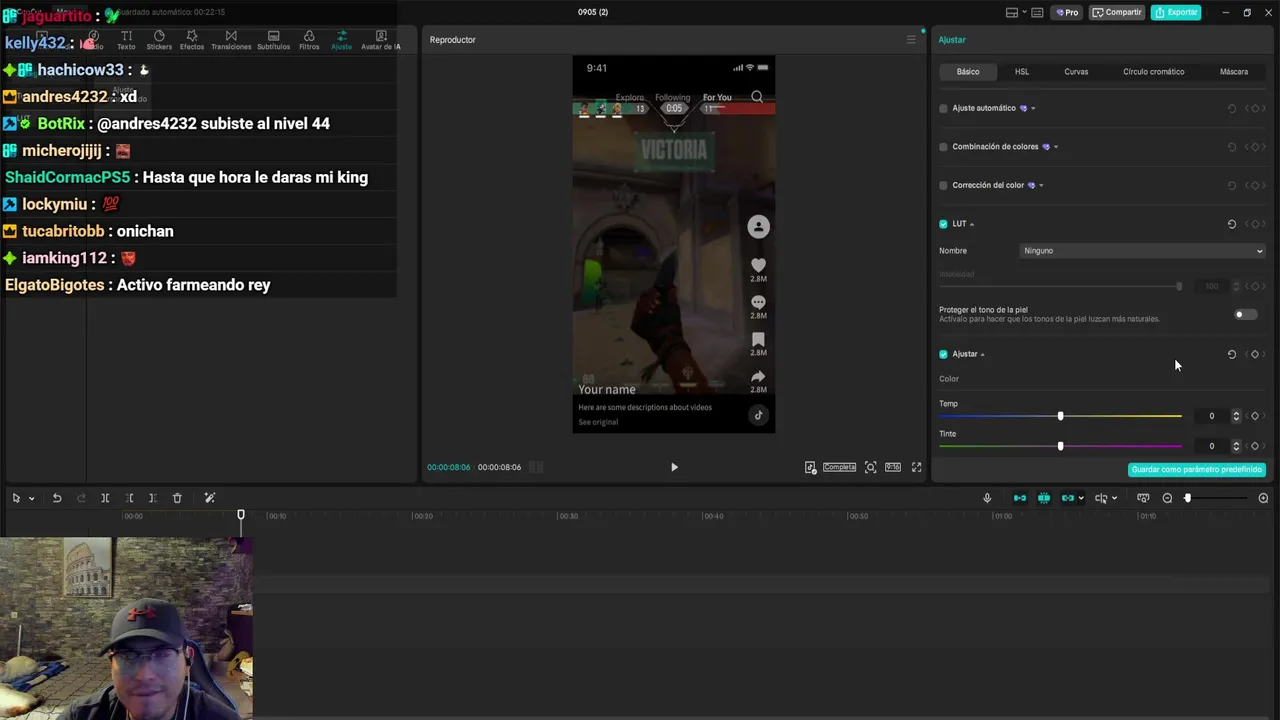Click the player compare original icon
Image resolution: width=1280 pixels, height=720 pixels.
[x=810, y=467]
